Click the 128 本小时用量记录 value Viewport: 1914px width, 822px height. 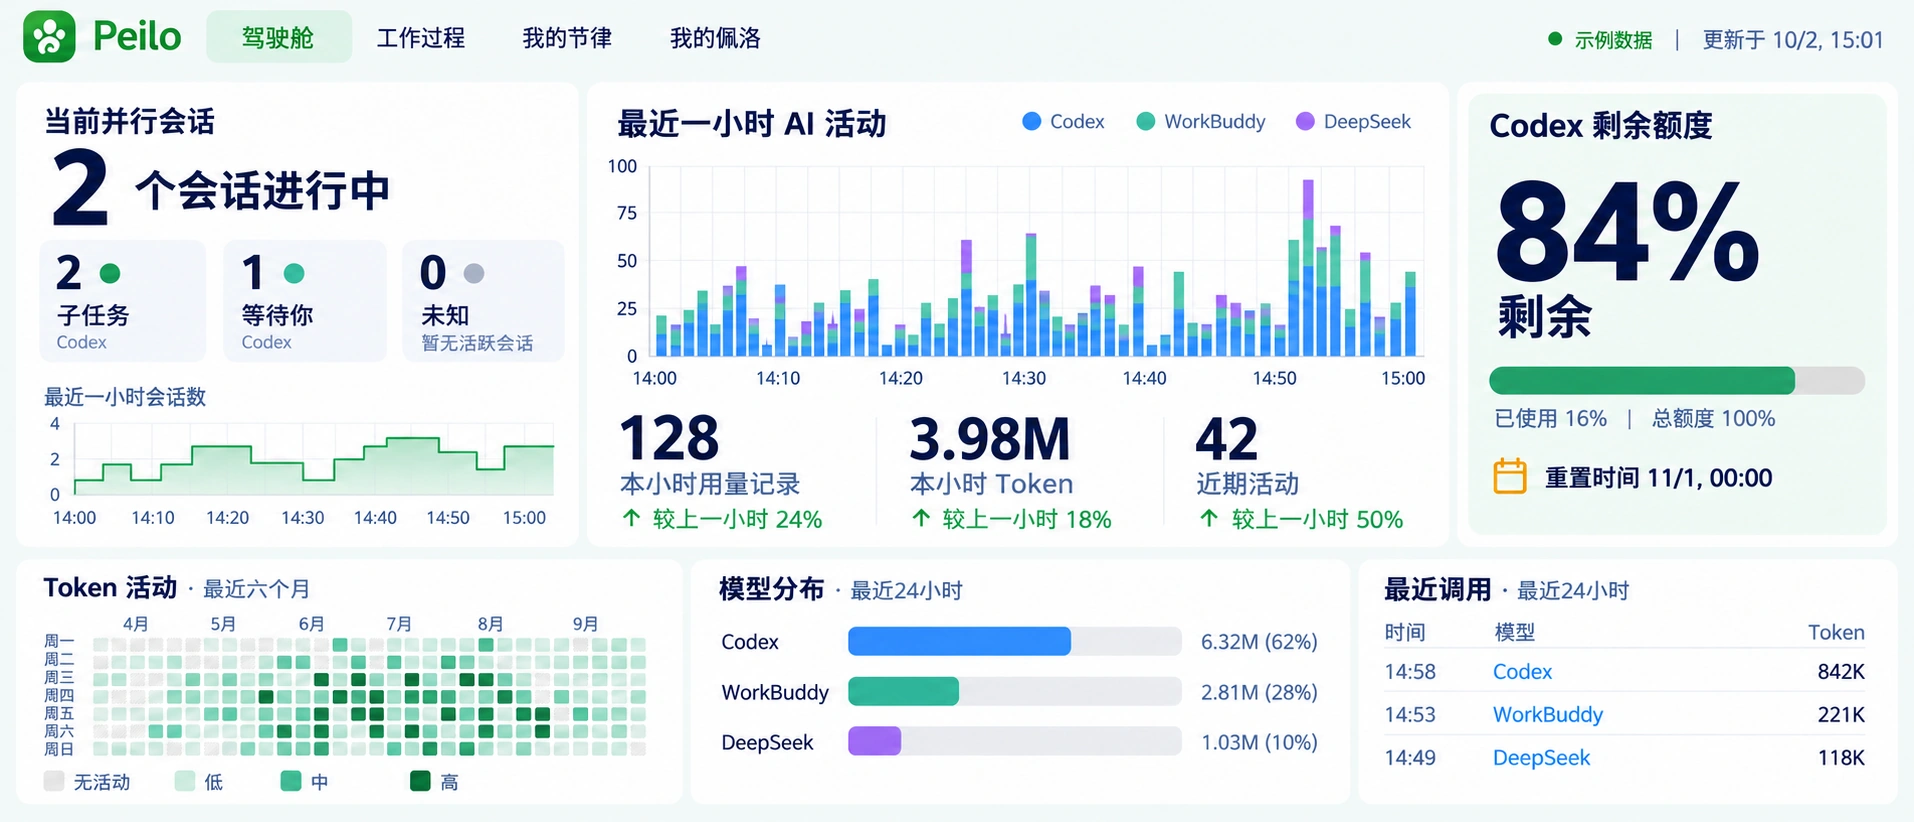(669, 438)
